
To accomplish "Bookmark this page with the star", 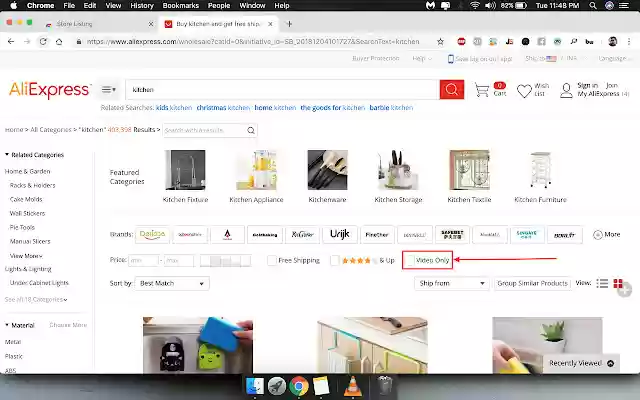I will coord(440,42).
